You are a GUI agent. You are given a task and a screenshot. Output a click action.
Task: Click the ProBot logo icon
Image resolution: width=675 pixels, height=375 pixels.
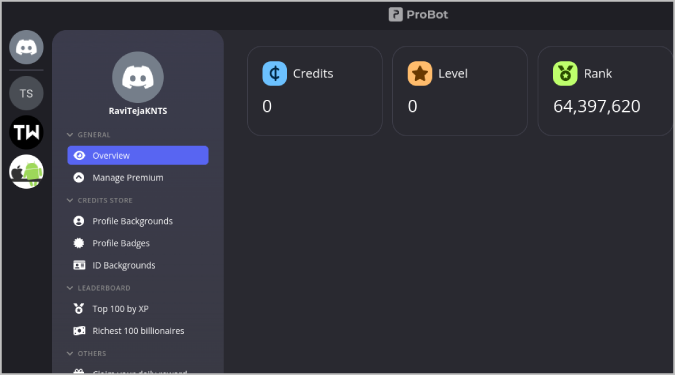[396, 14]
